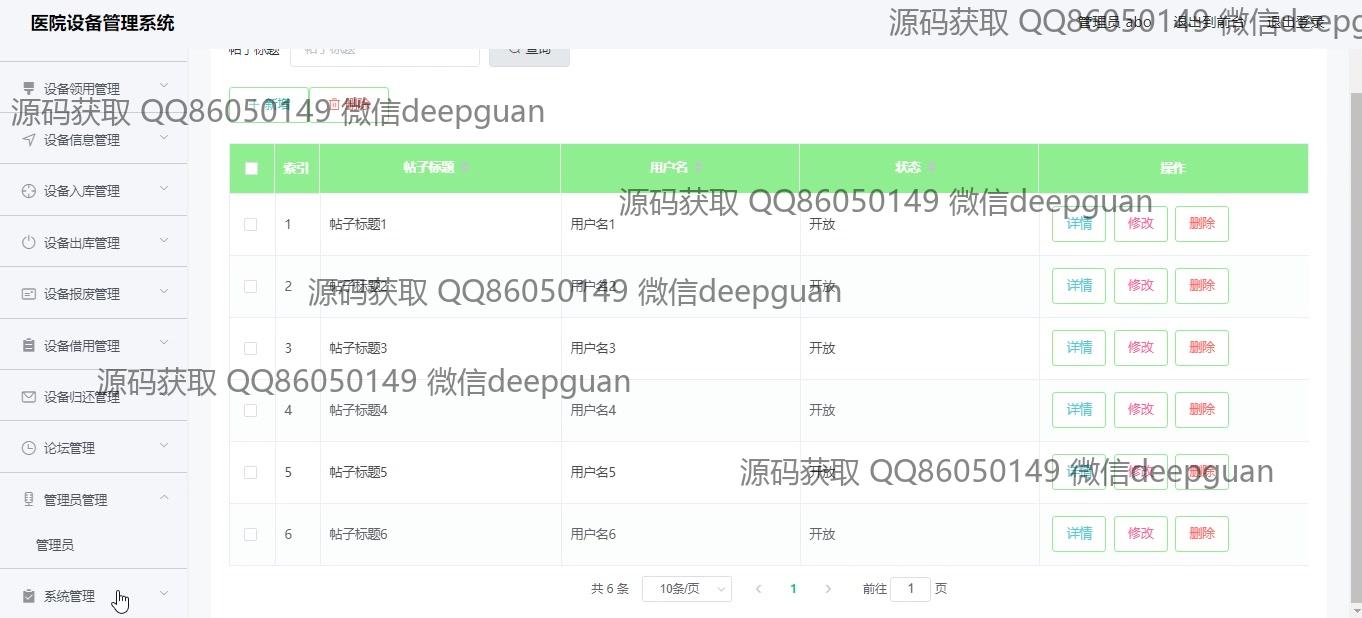Image resolution: width=1362 pixels, height=618 pixels.
Task: Click 详情 button for 帖子标题1
Action: (1079, 224)
